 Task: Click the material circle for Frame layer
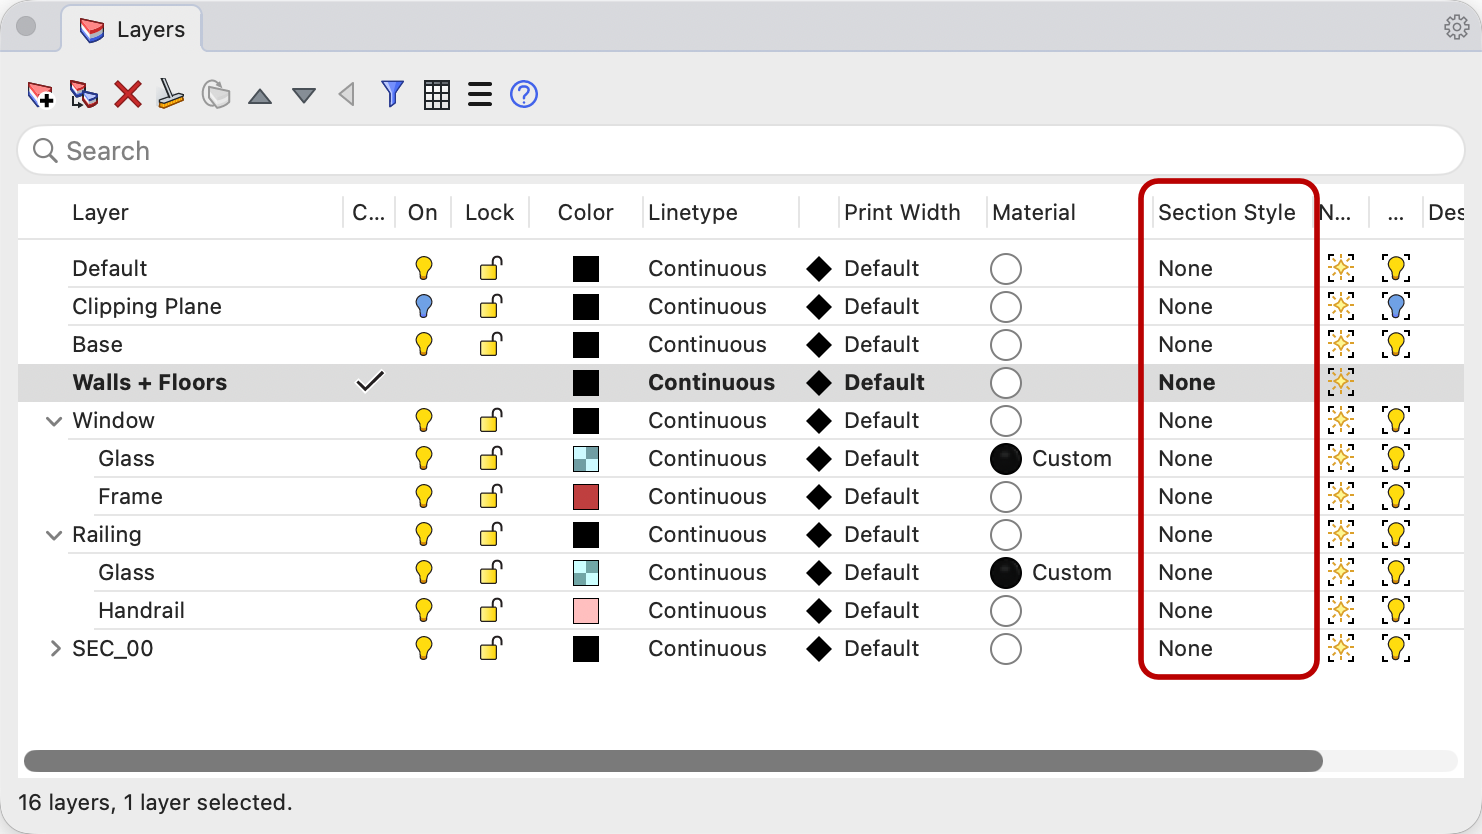[x=1006, y=497]
